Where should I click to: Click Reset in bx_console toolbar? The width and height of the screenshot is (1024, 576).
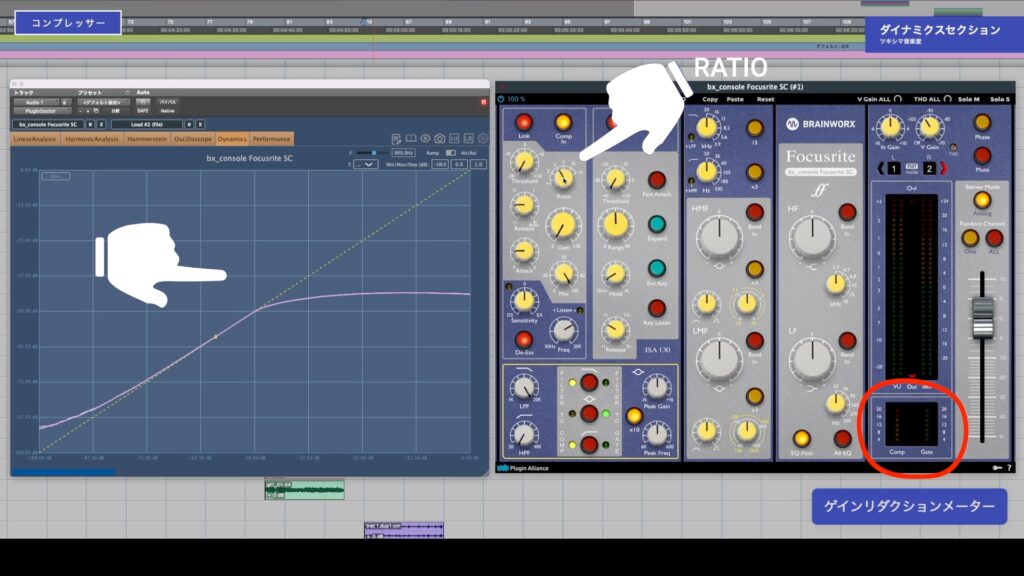click(x=765, y=99)
